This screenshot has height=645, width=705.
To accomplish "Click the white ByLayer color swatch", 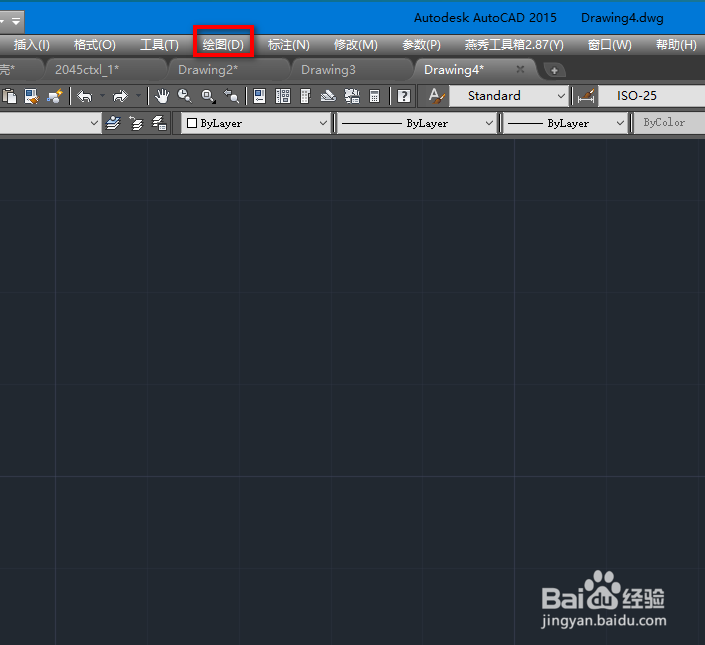I will (192, 123).
